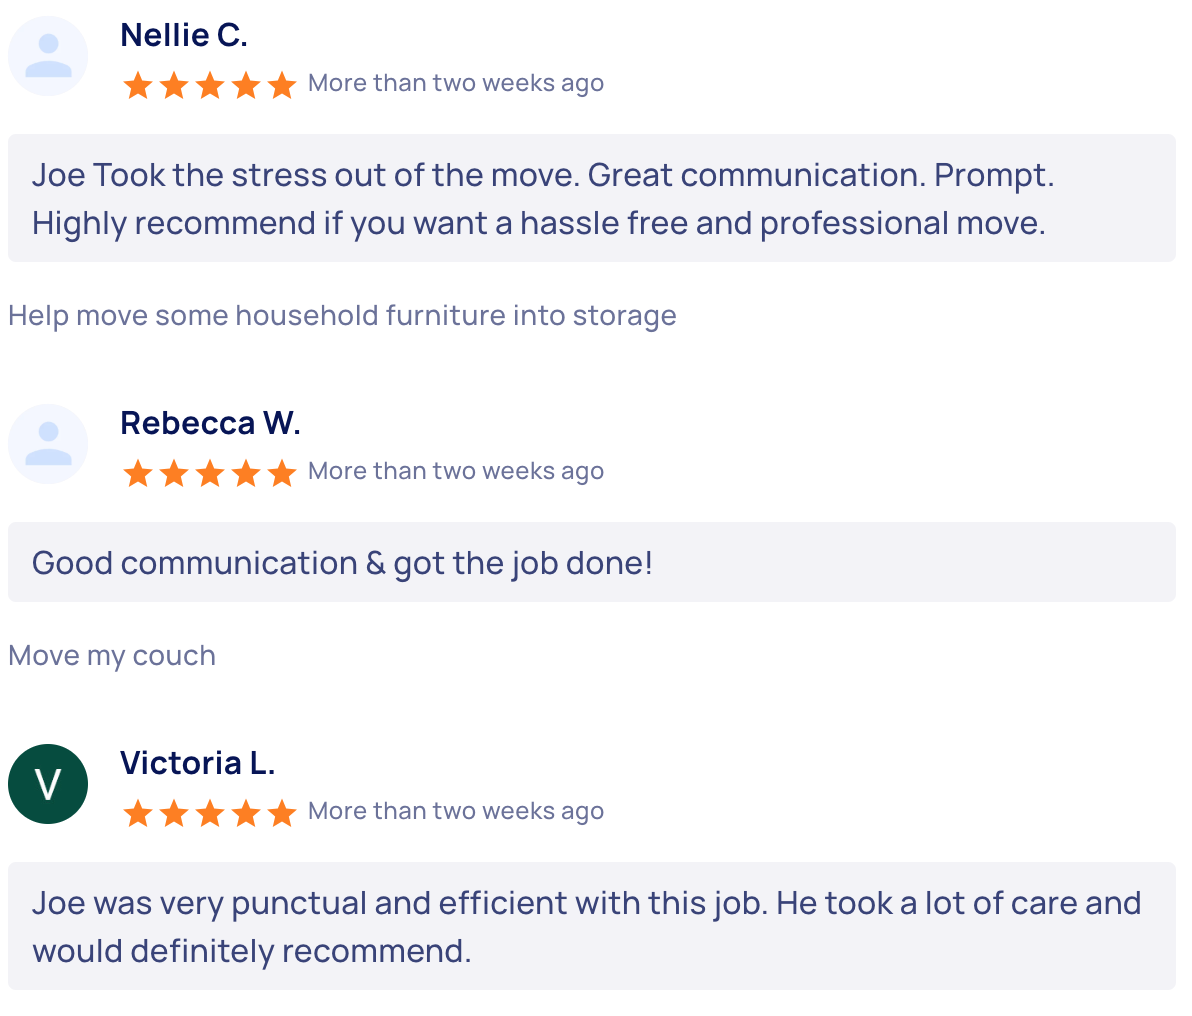1192x1016 pixels.
Task: Click Nellie C.'s default avatar icon
Action: (48, 56)
